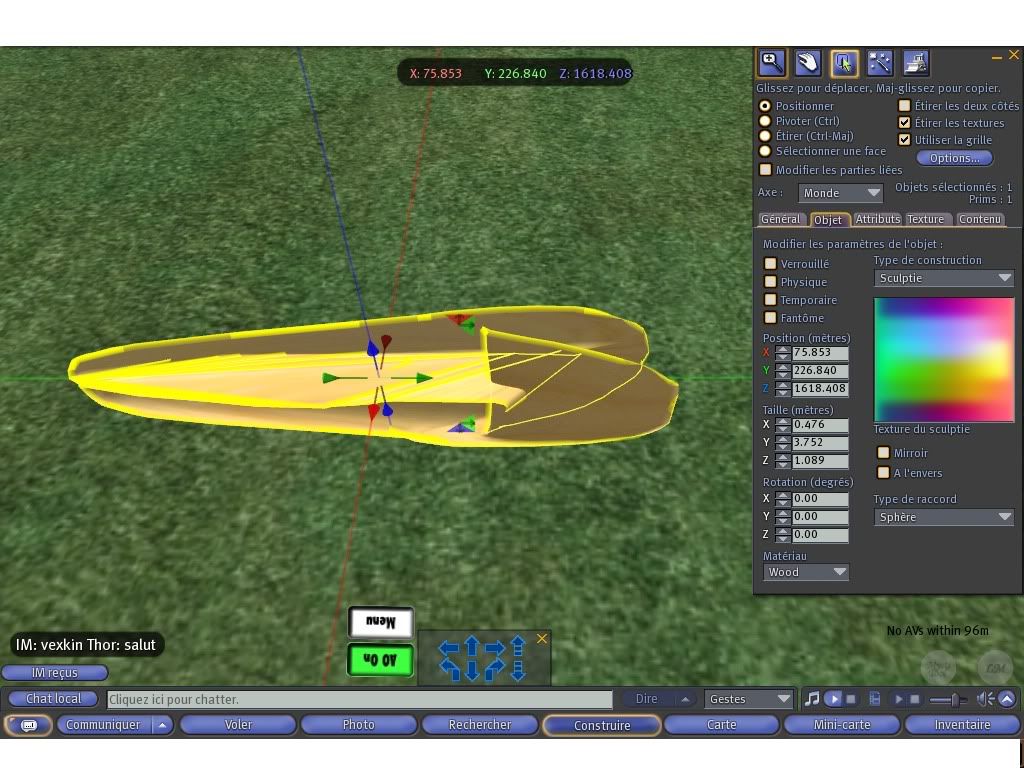Open the Axe dropdown showing Monde

(840, 193)
